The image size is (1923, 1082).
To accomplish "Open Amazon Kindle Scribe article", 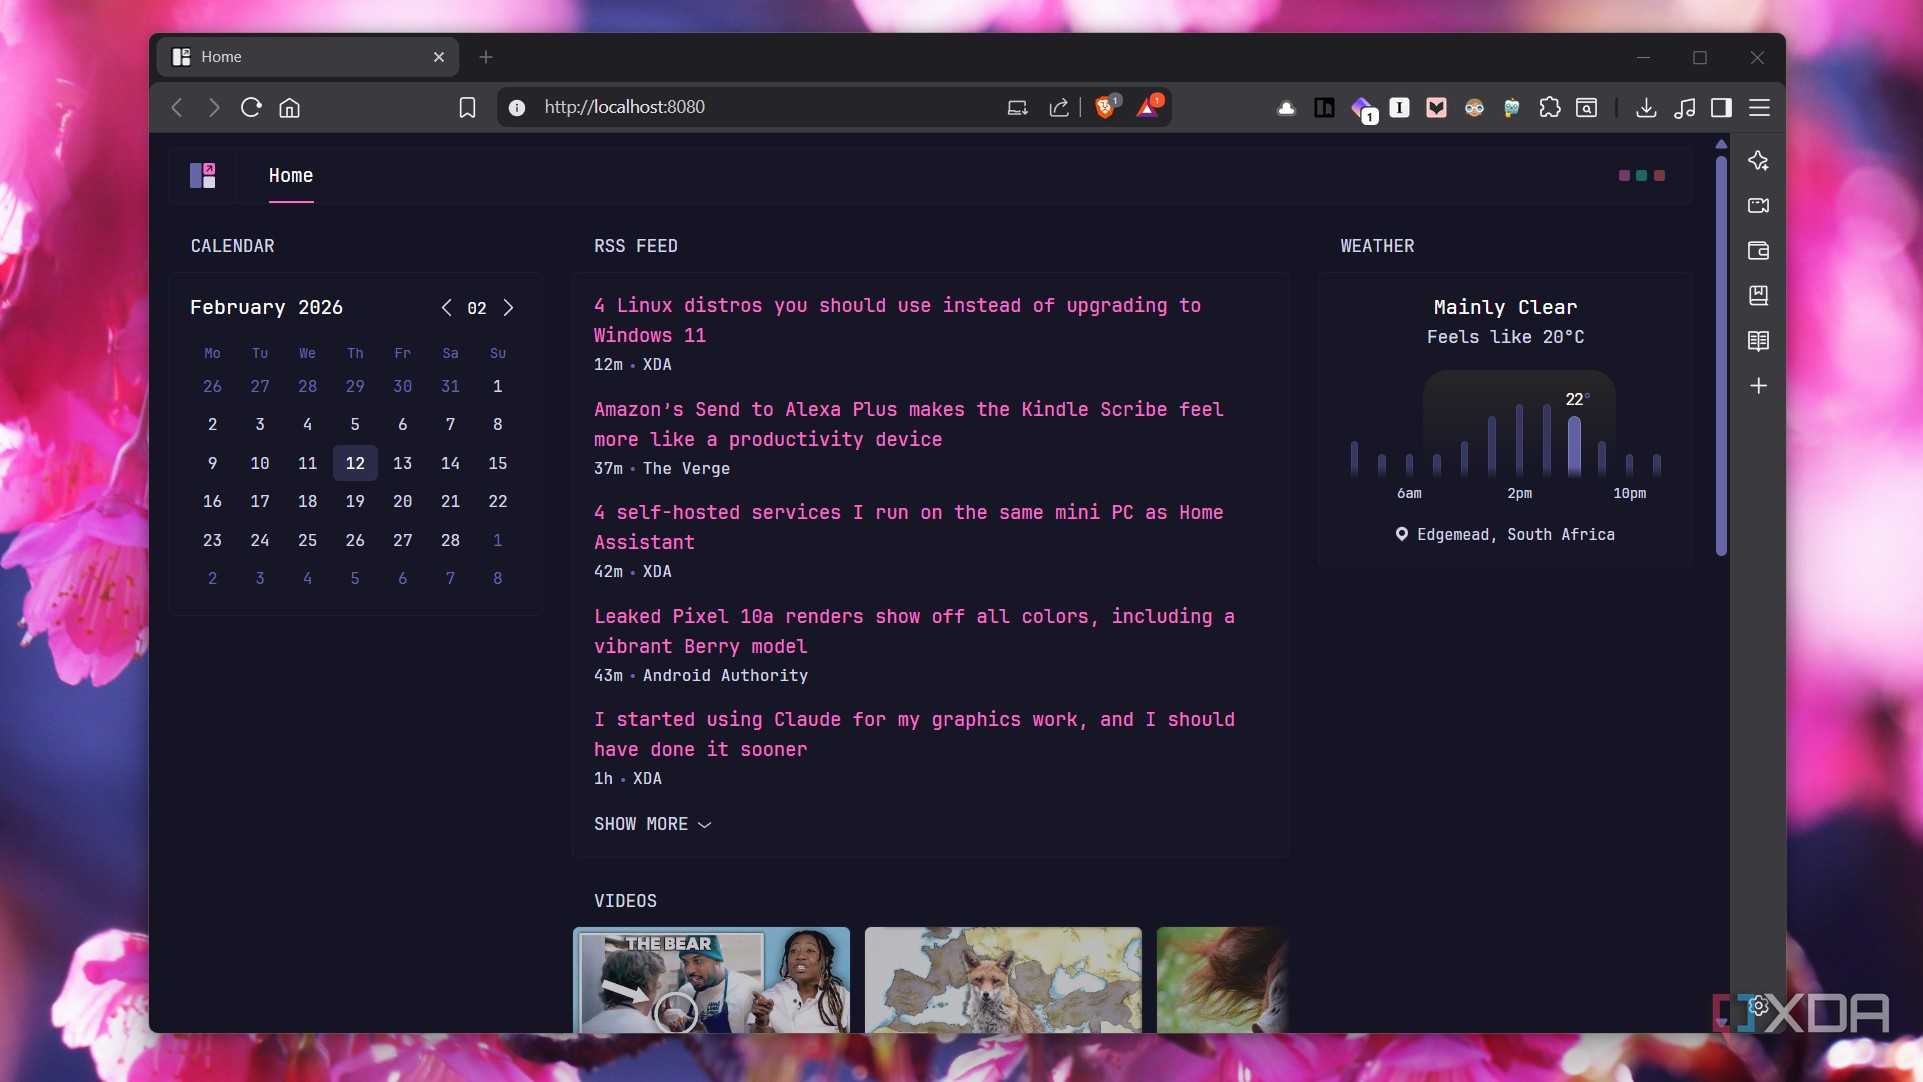I will [908, 424].
